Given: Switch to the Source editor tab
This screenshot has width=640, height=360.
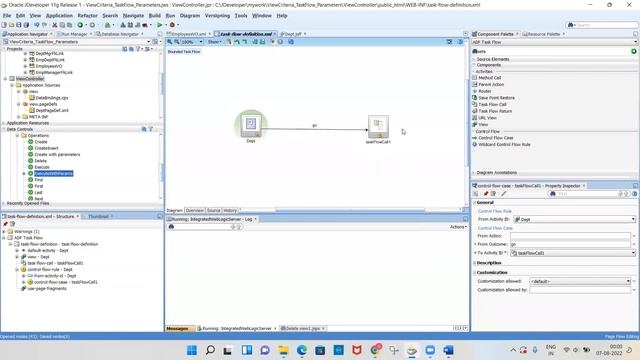Looking at the screenshot, I should [x=213, y=211].
